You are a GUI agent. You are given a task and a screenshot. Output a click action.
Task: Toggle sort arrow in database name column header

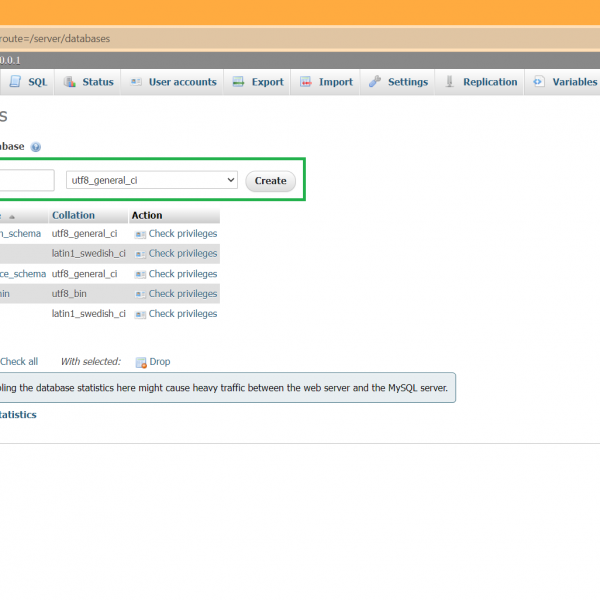(12, 216)
